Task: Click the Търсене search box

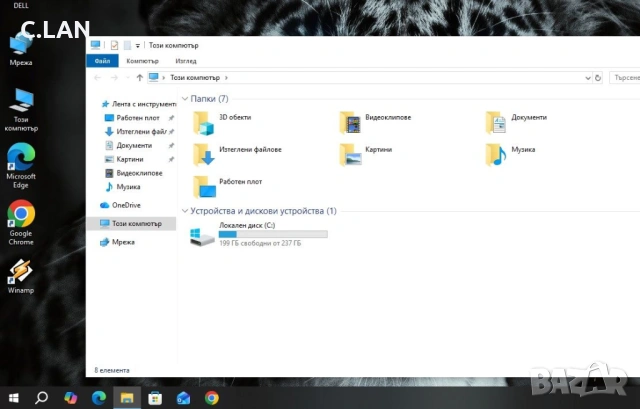Action: coord(624,78)
